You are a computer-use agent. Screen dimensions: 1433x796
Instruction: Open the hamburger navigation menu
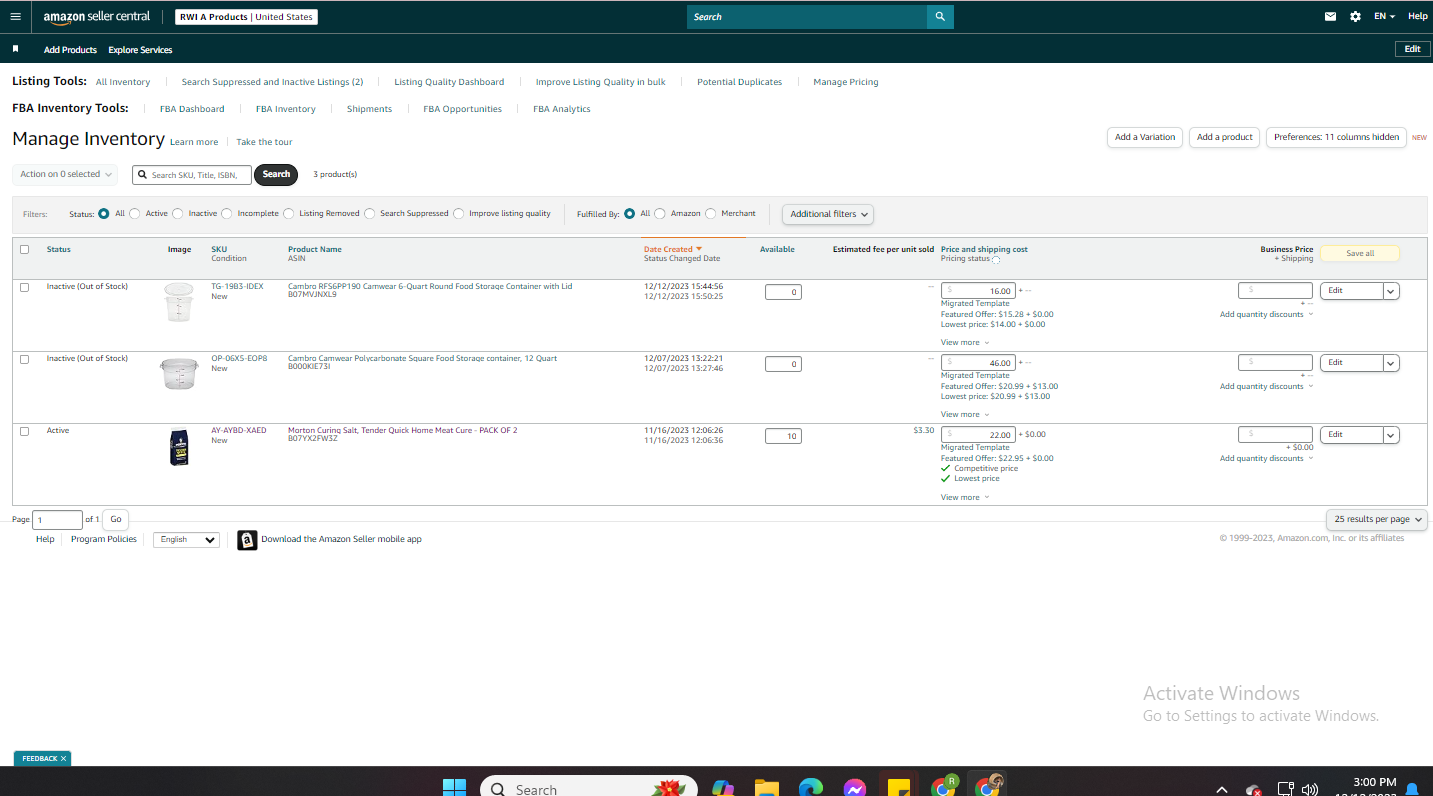pos(15,17)
